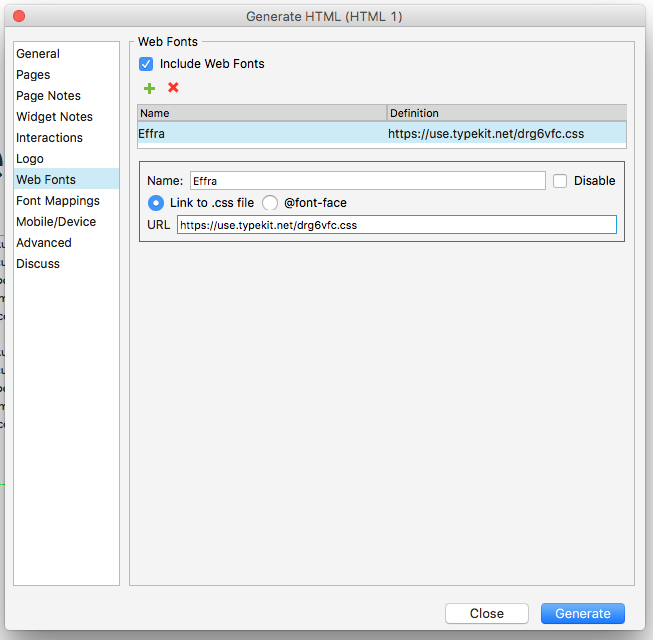The height and width of the screenshot is (640, 653).
Task: Go to Mobile/Device settings
Action: pos(56,222)
